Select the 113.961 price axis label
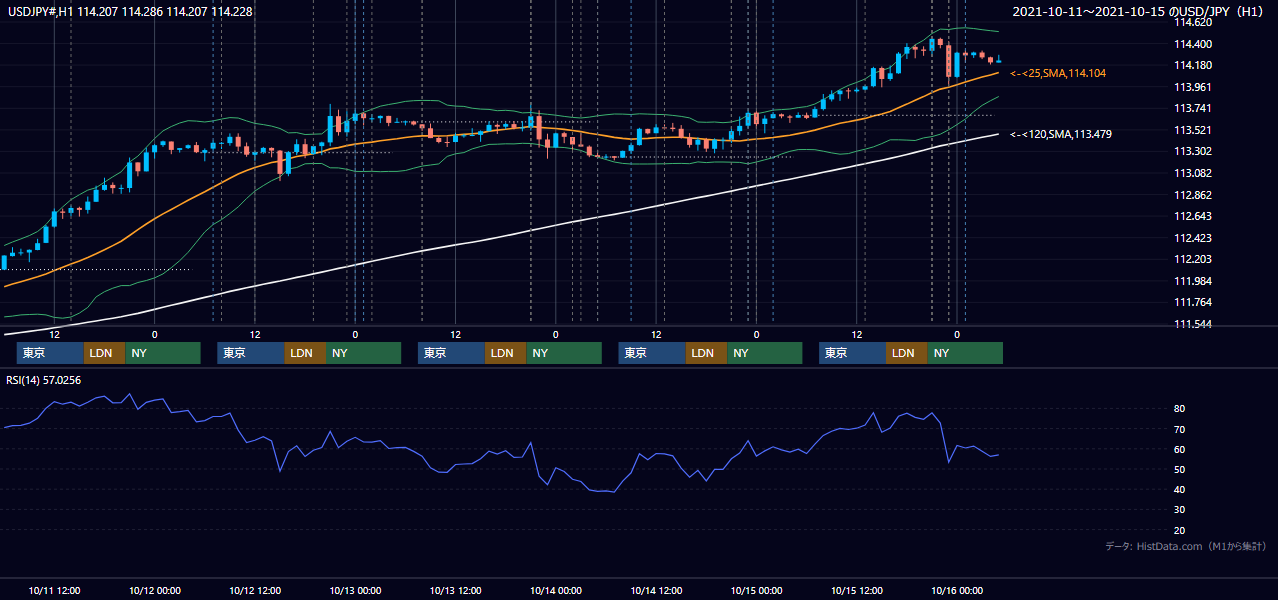This screenshot has height=600, width=1278. click(1192, 87)
